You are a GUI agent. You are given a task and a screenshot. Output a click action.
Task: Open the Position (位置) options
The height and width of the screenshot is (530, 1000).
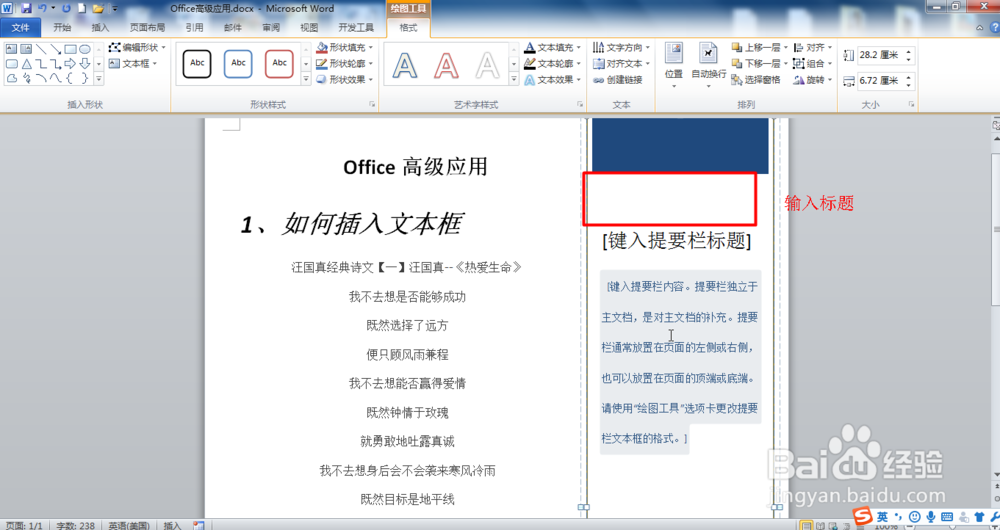[x=673, y=65]
